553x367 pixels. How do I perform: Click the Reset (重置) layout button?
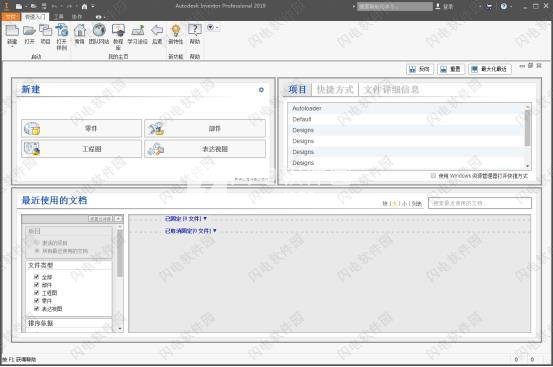[451, 69]
